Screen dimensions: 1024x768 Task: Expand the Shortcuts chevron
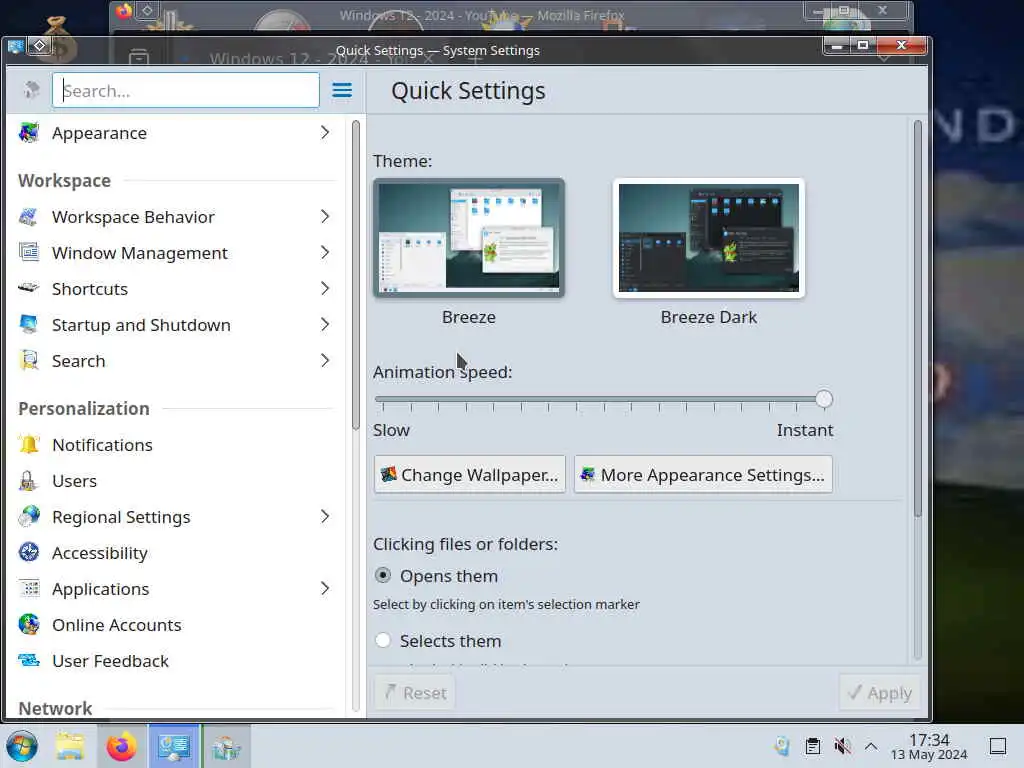[325, 288]
